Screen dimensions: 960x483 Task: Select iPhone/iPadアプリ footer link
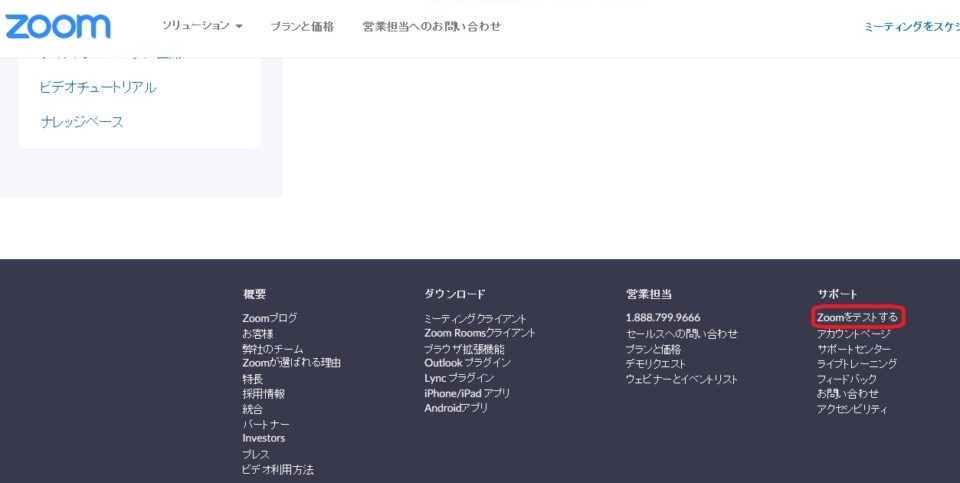467,393
